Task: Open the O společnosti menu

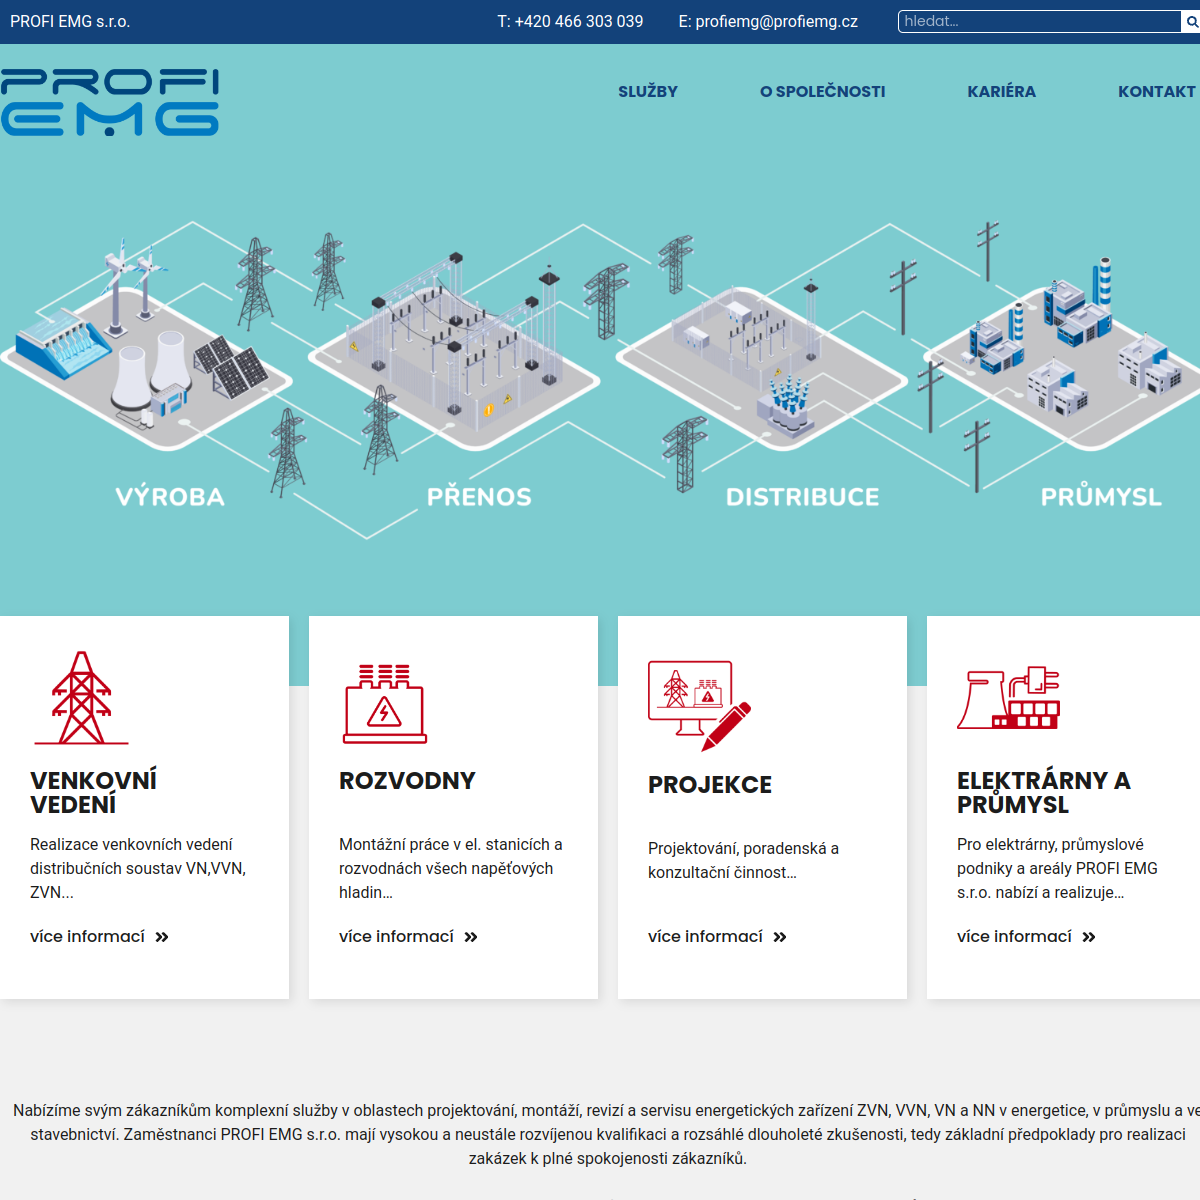Action: coord(823,91)
